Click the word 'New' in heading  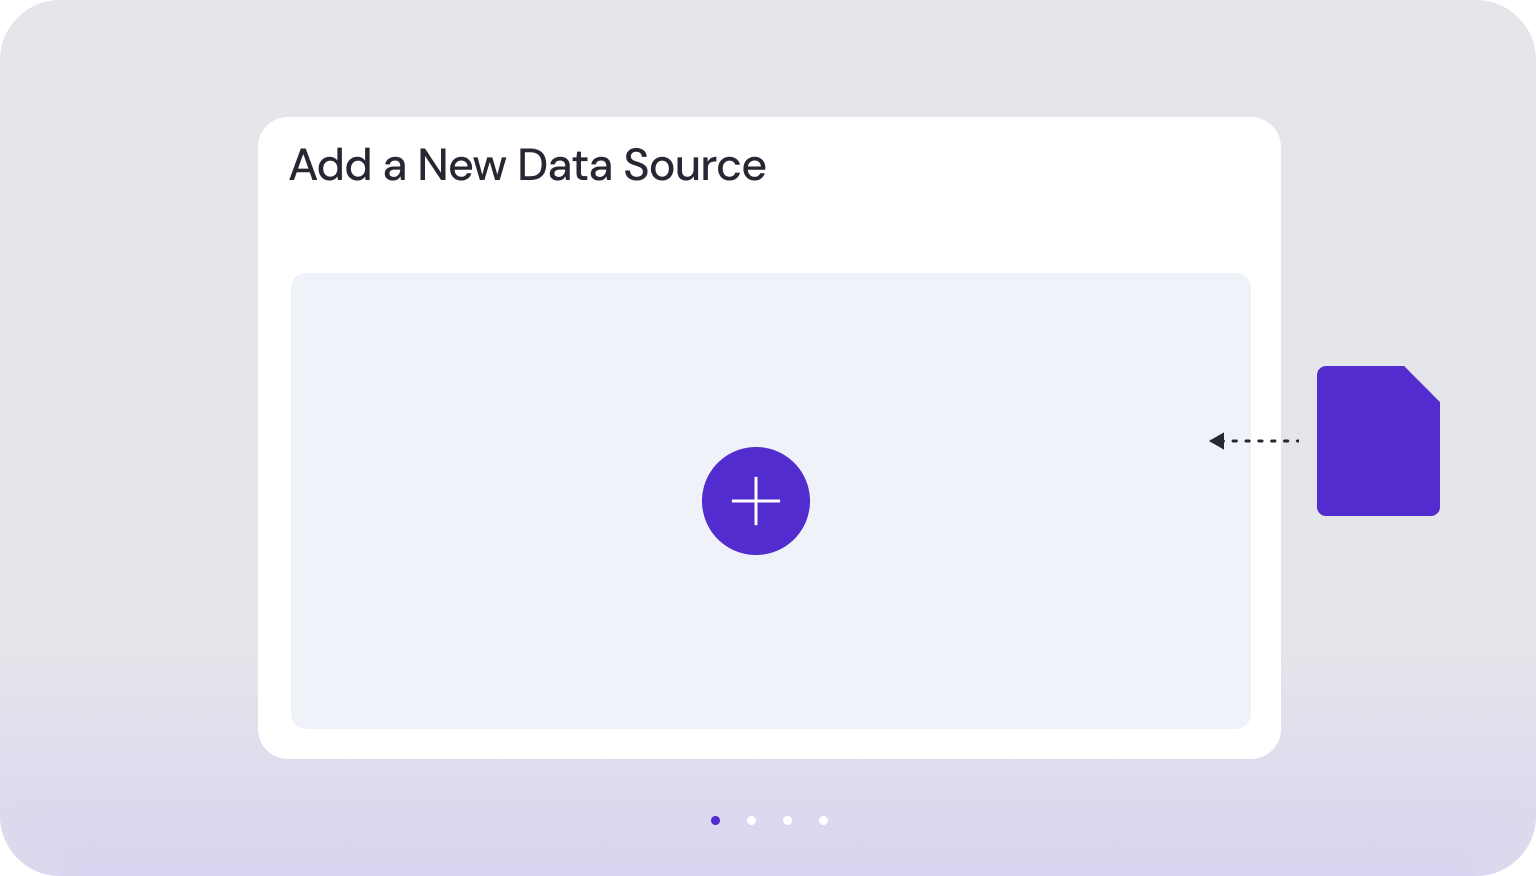pos(462,165)
